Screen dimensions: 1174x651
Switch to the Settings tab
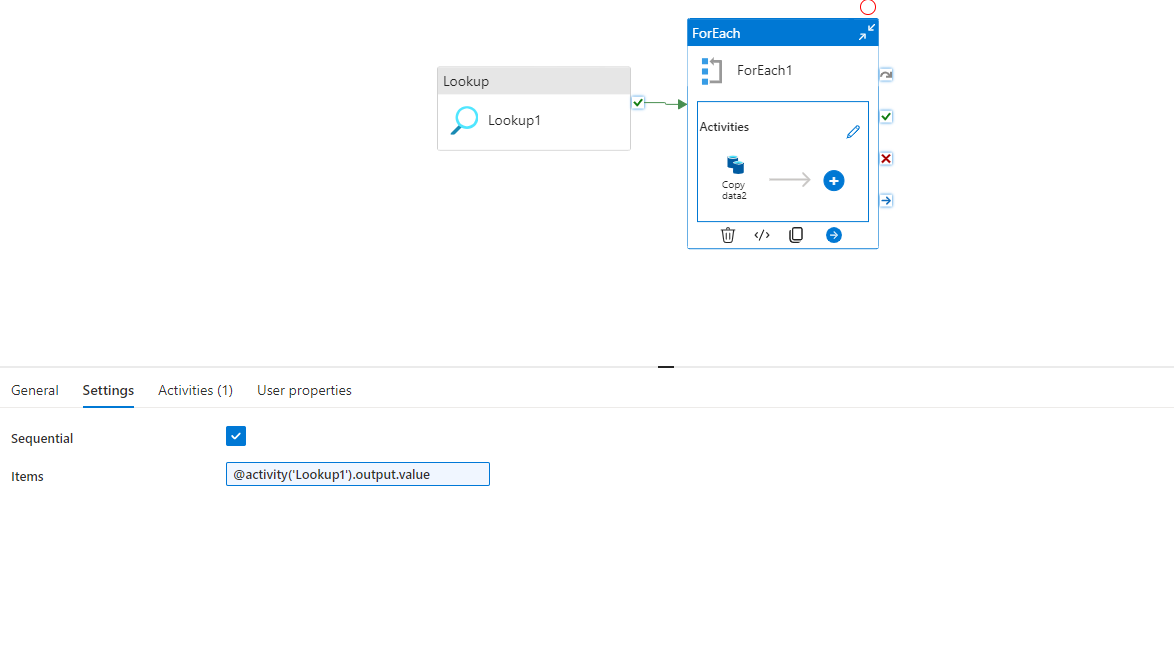(108, 390)
